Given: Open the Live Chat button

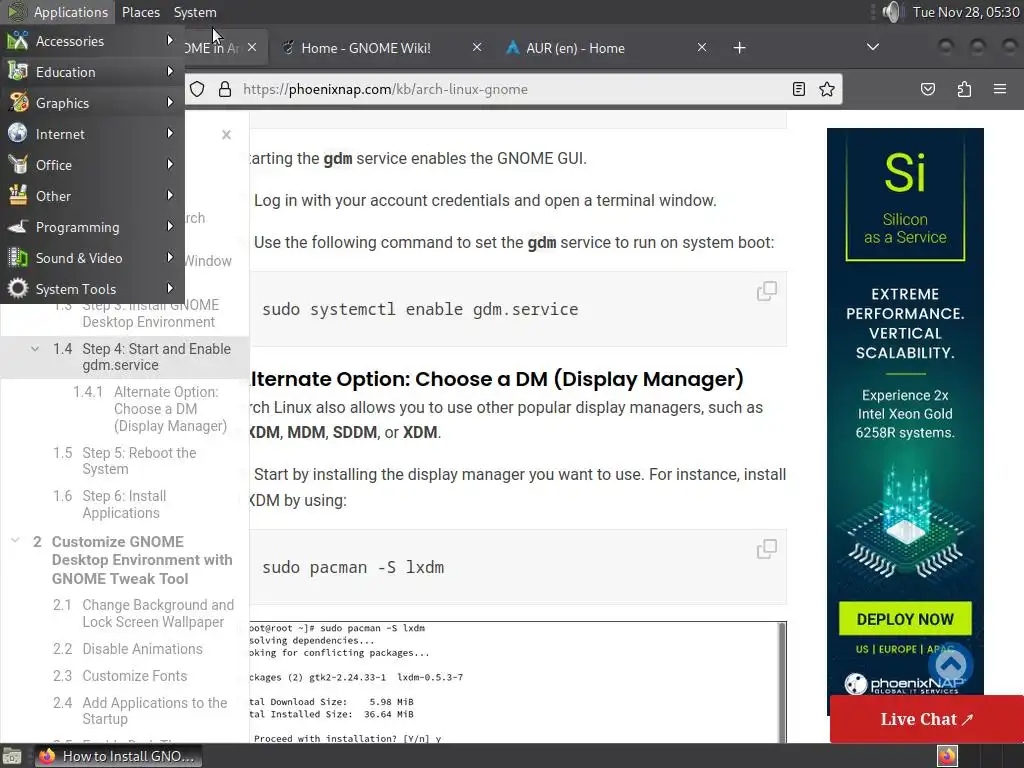Looking at the screenshot, I should 927,719.
